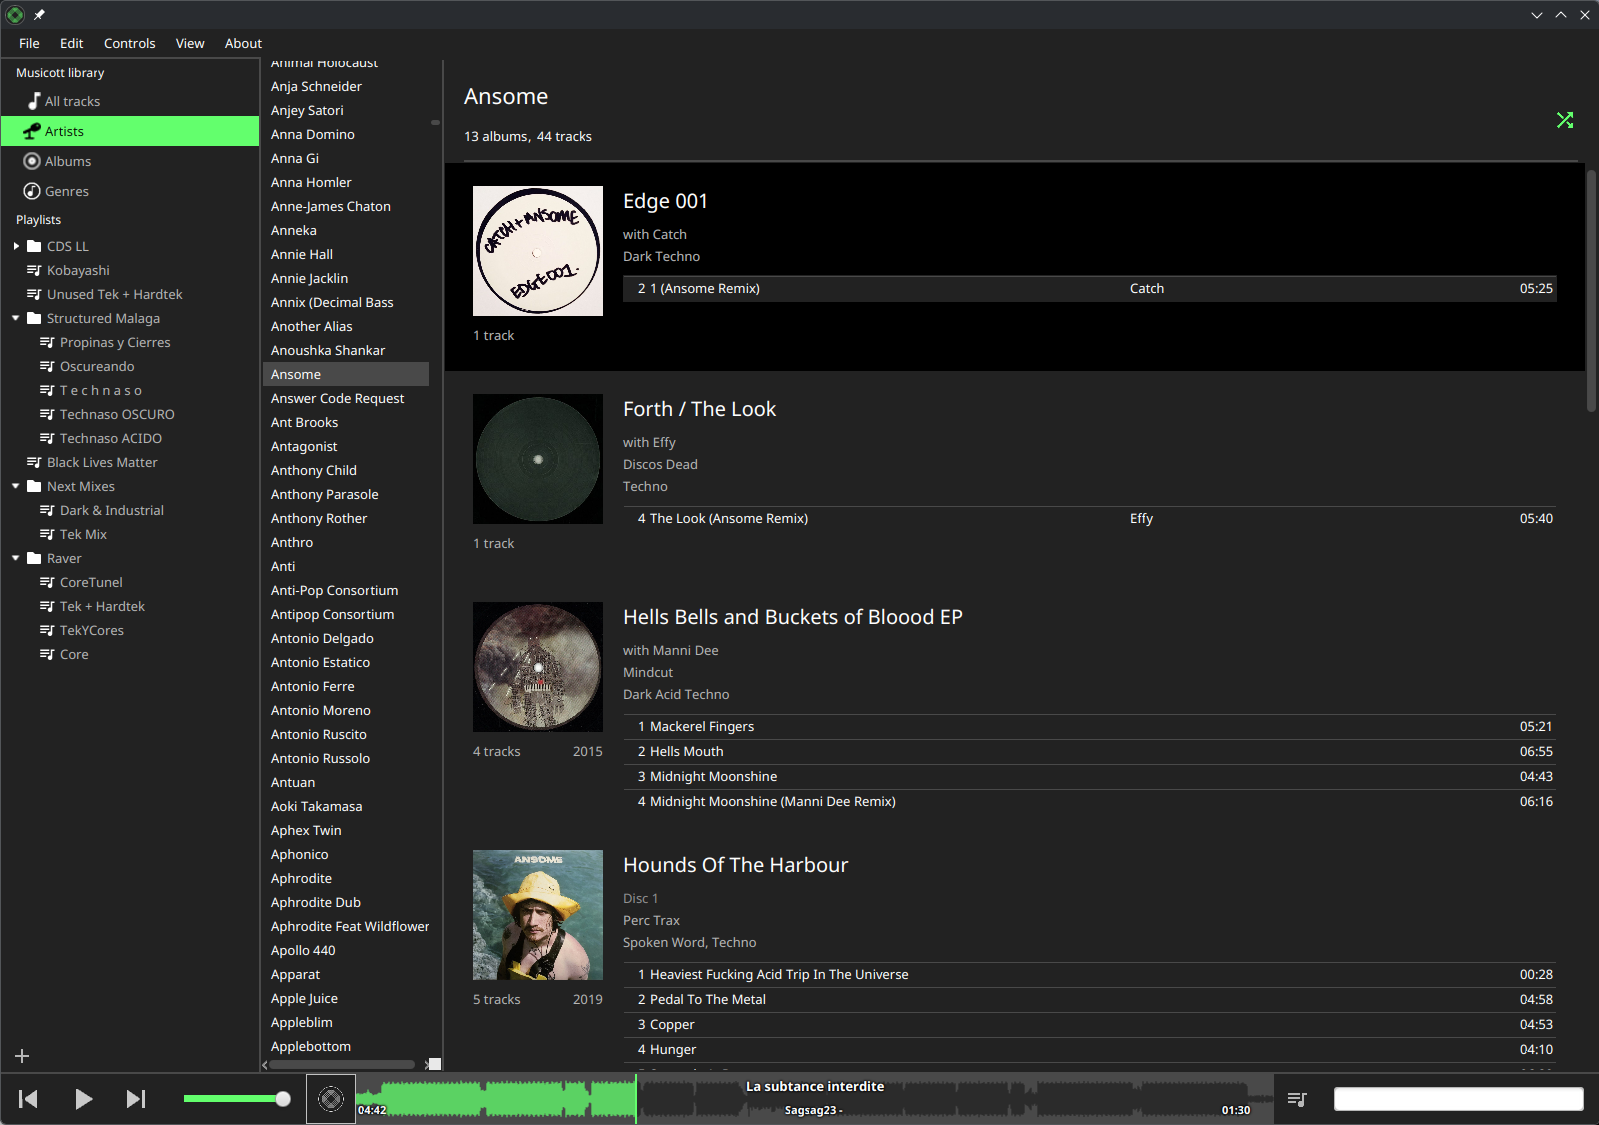Screen dimensions: 1599x1125
Task: Start playback with the play button
Action: (84, 1099)
